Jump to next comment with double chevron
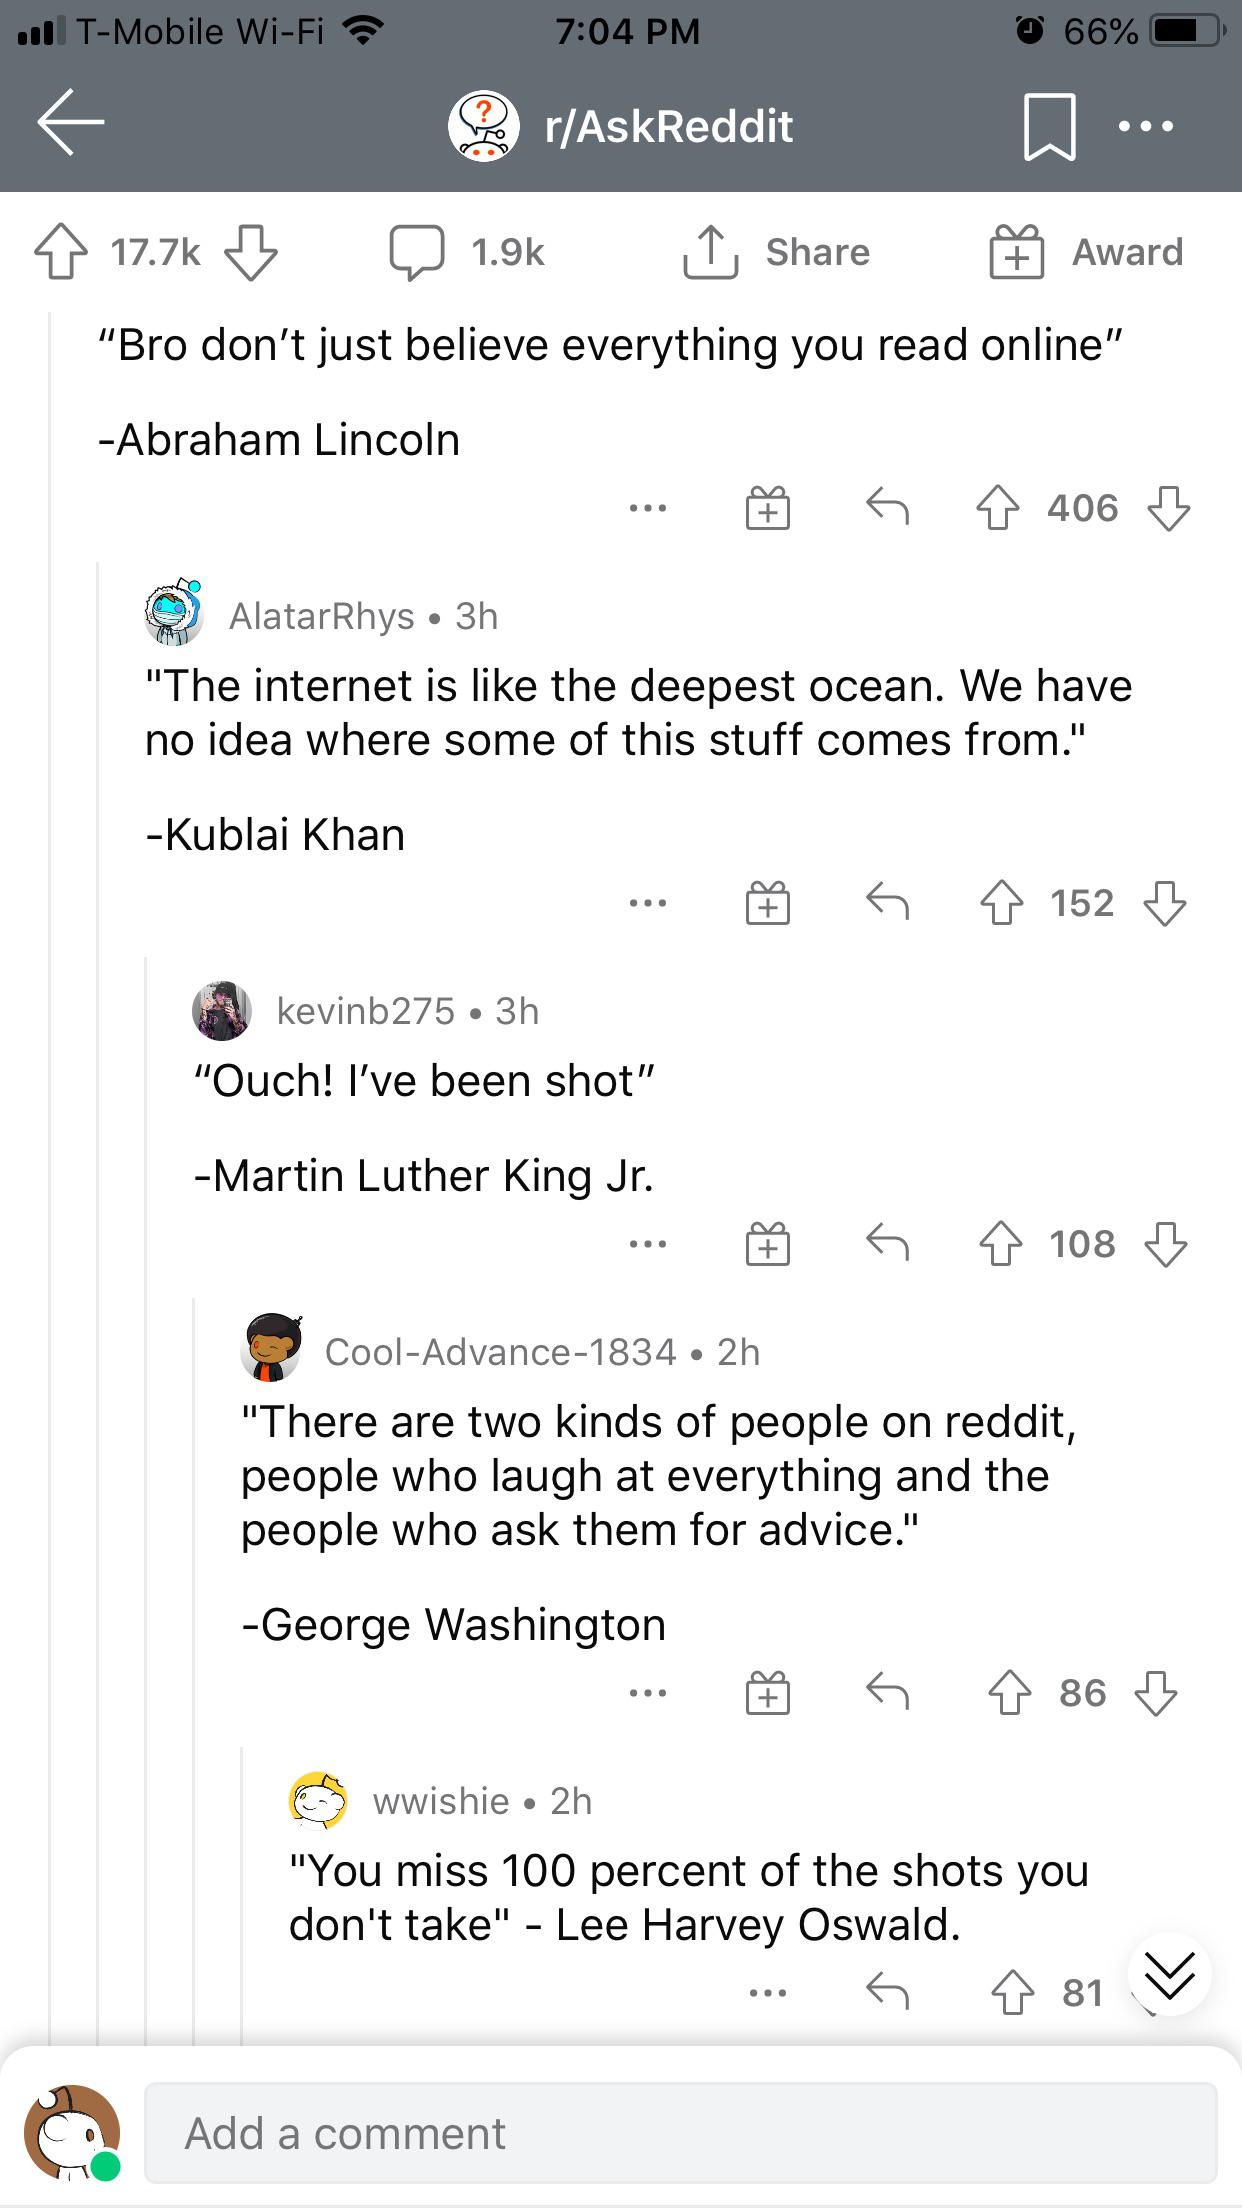Screen dimensions: 1242x2208 pyautogui.click(x=1169, y=1974)
